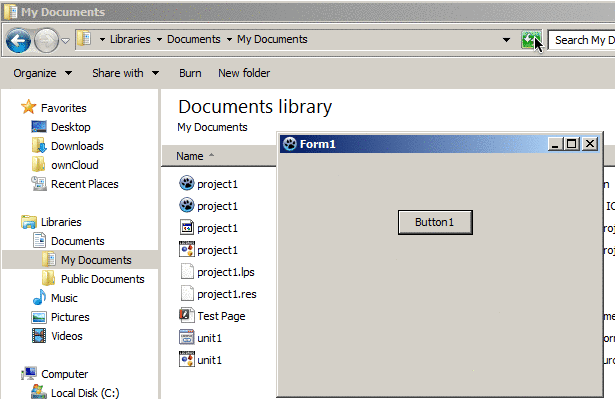Open Recent Places in Favorites

[x=85, y=184]
